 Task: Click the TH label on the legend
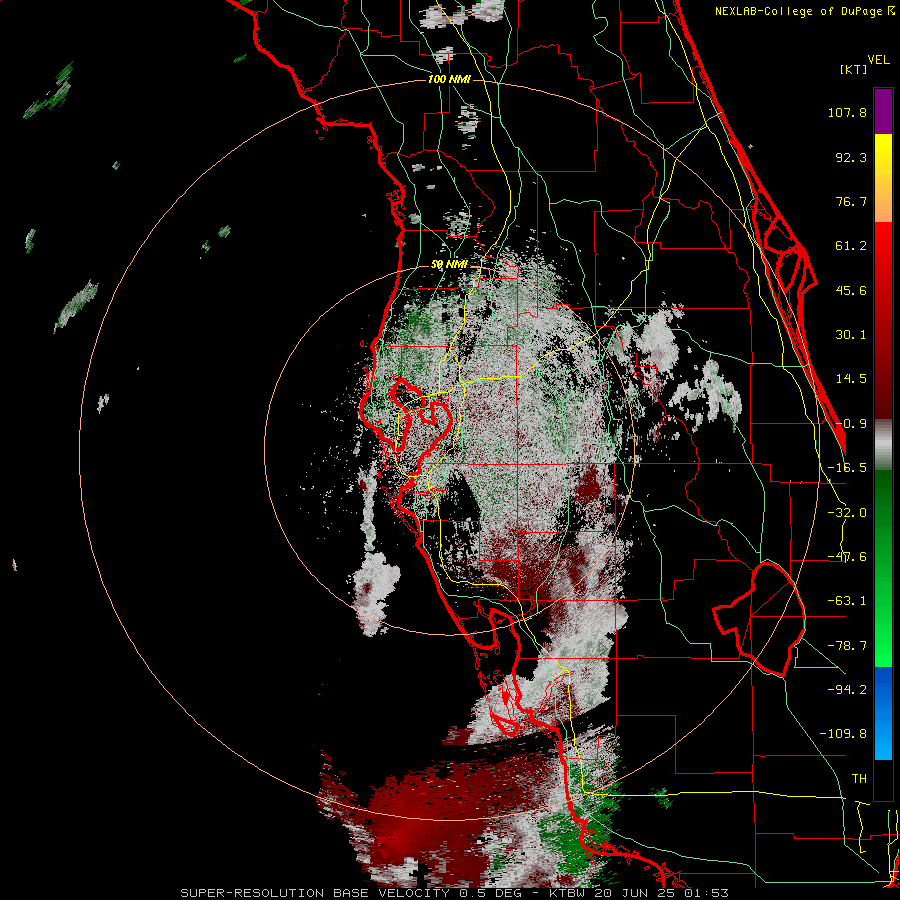click(x=859, y=778)
